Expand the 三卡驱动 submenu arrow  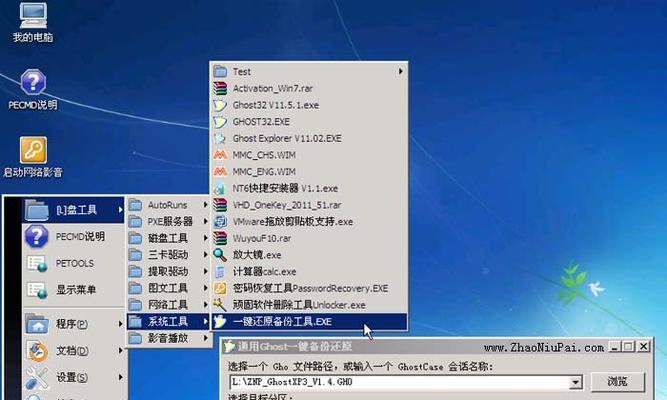(x=205, y=254)
